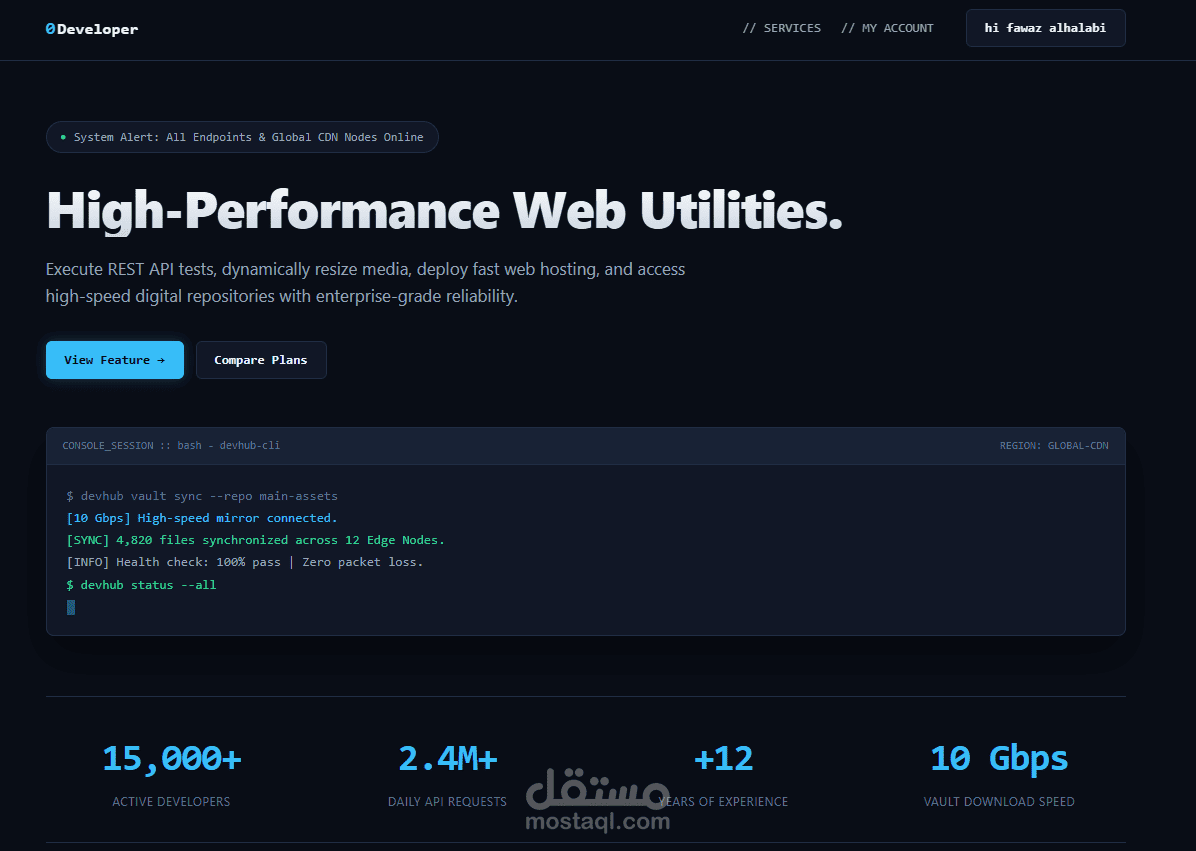Click the REGION: GLOBAL-CDN label
The height and width of the screenshot is (851, 1196).
pos(1054,445)
